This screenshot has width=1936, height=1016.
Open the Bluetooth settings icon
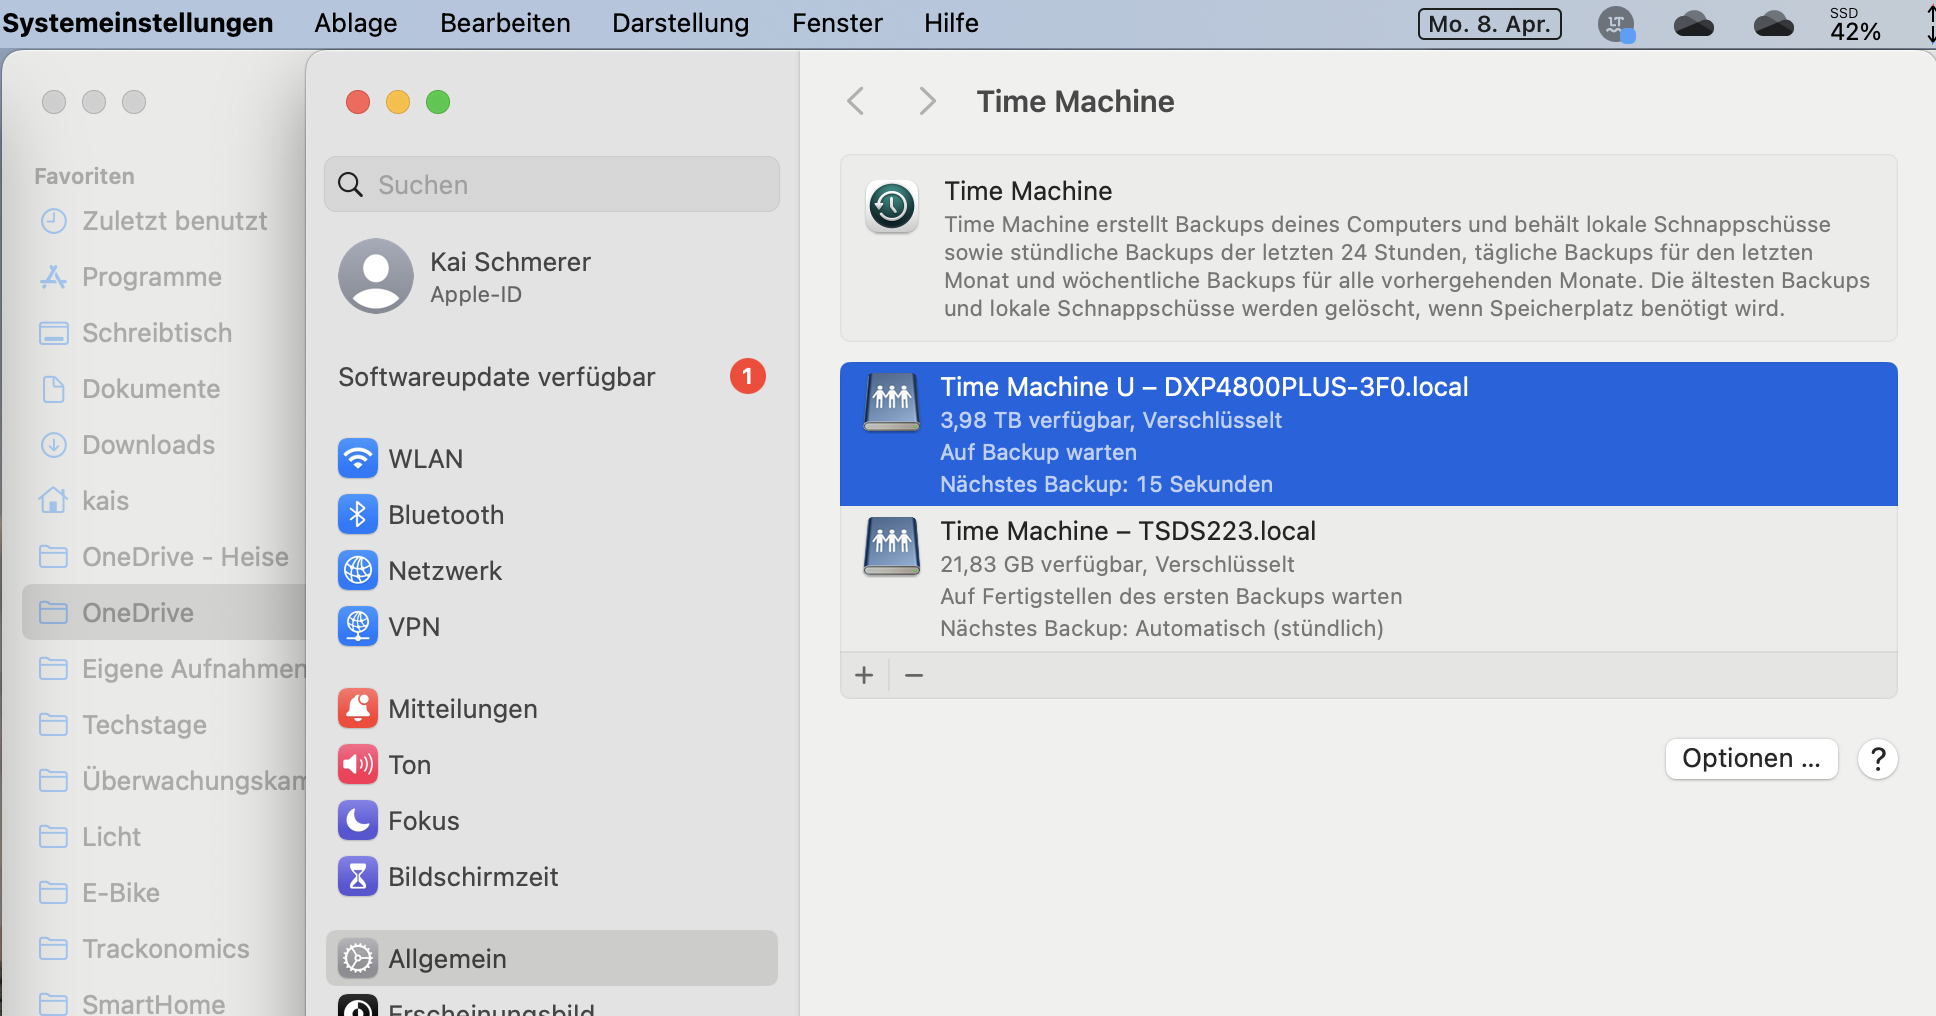(358, 515)
